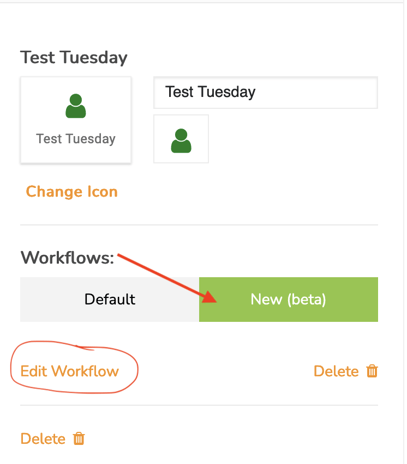Click the divider line below Change Icon
This screenshot has width=407, height=464.
pyautogui.click(x=199, y=225)
